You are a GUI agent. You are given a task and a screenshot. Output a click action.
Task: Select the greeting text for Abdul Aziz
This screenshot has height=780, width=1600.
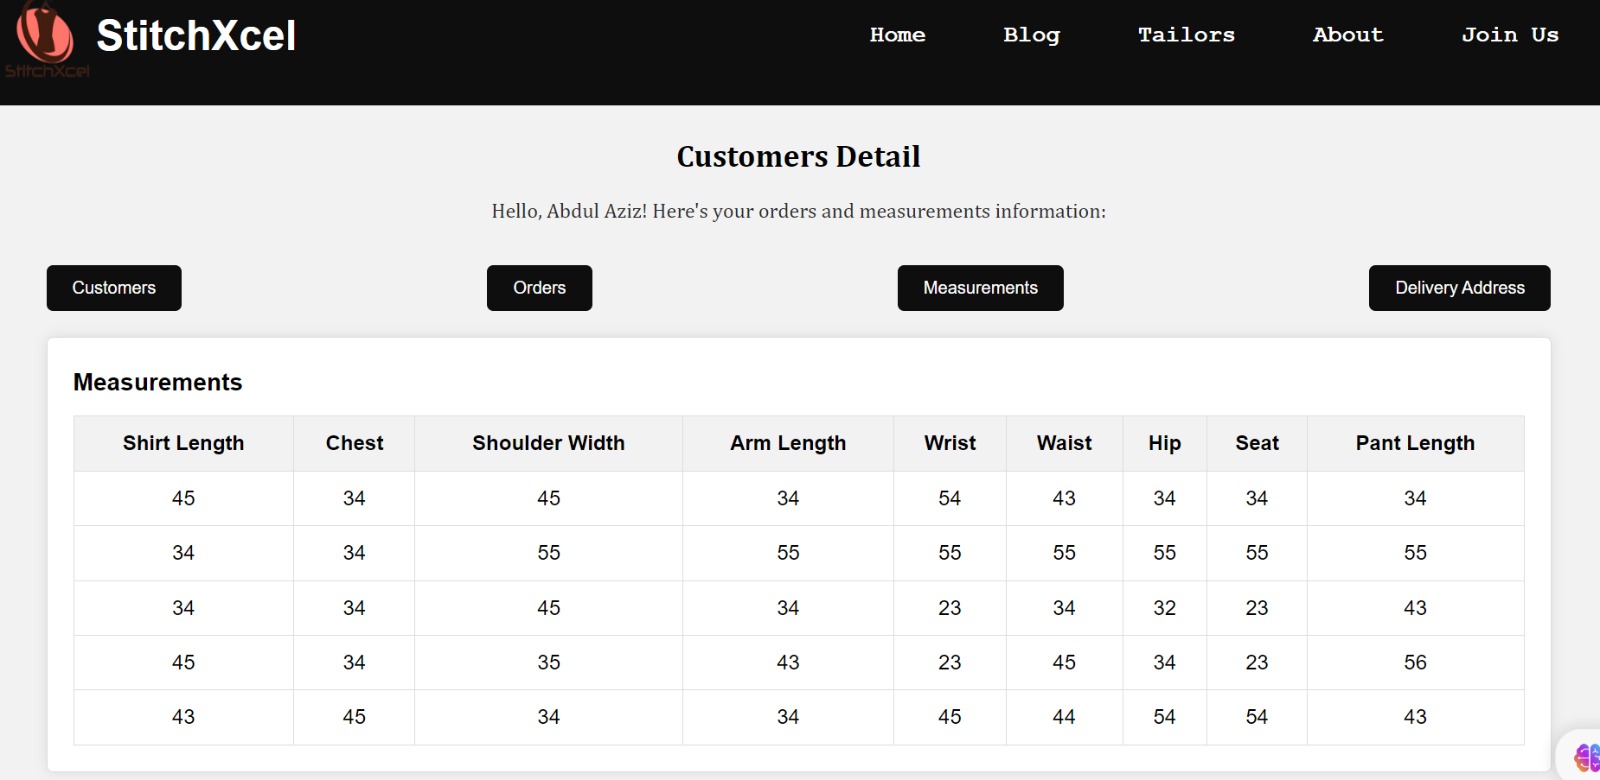tap(798, 211)
